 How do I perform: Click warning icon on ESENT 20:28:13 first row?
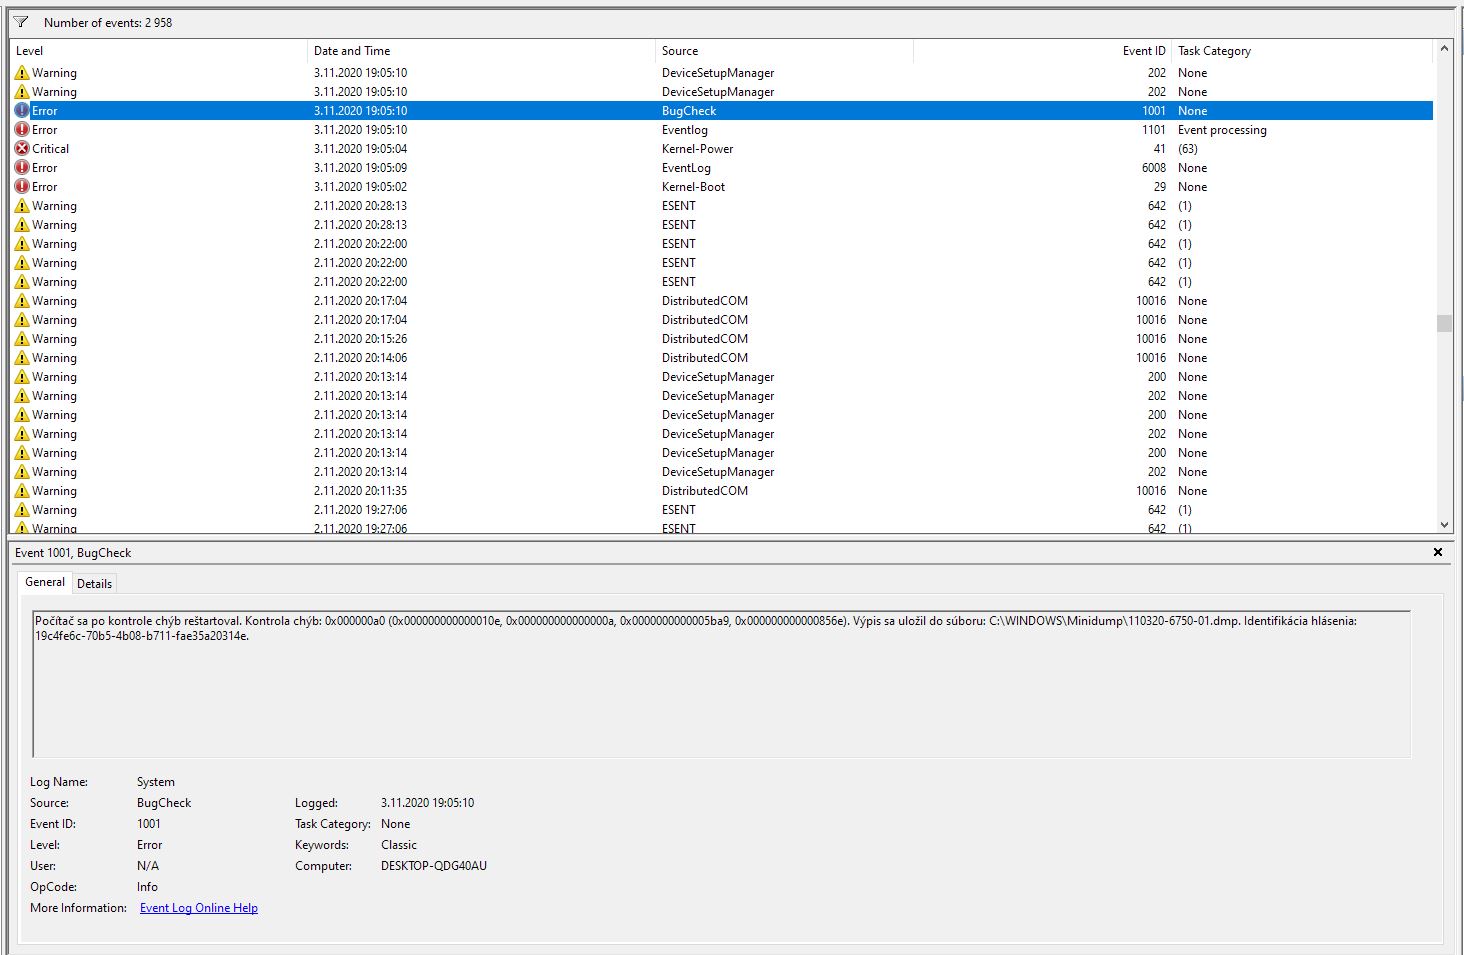tap(22, 206)
